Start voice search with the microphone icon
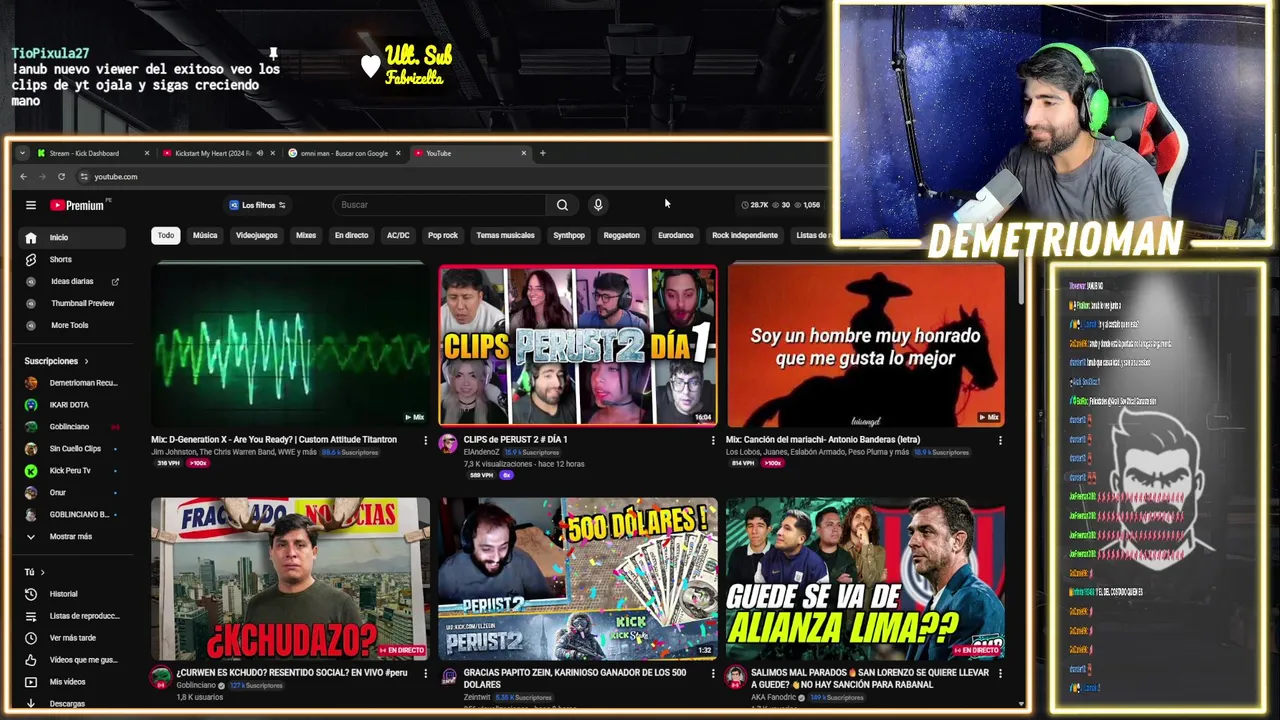The image size is (1280, 720). pos(598,205)
